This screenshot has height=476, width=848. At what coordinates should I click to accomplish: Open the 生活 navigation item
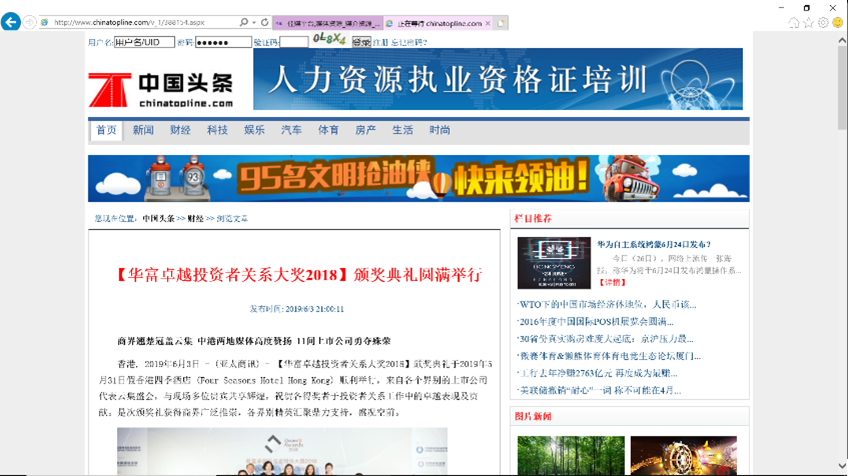click(x=402, y=130)
